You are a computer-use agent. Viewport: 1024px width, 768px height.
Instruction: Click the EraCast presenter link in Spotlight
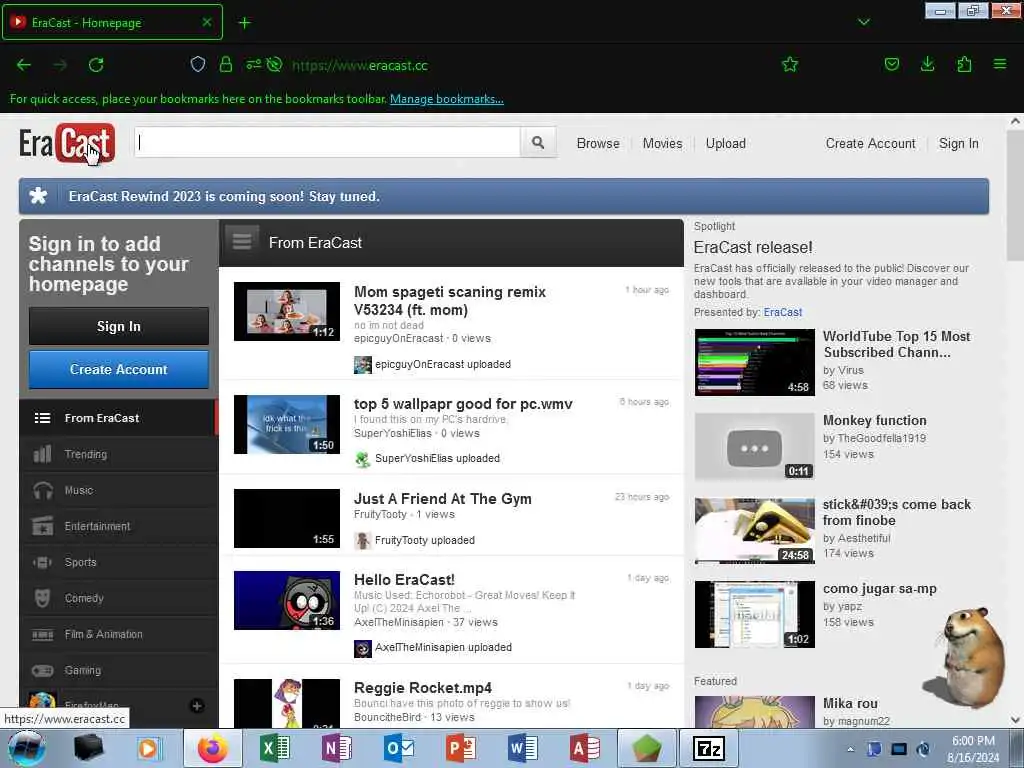(x=782, y=312)
